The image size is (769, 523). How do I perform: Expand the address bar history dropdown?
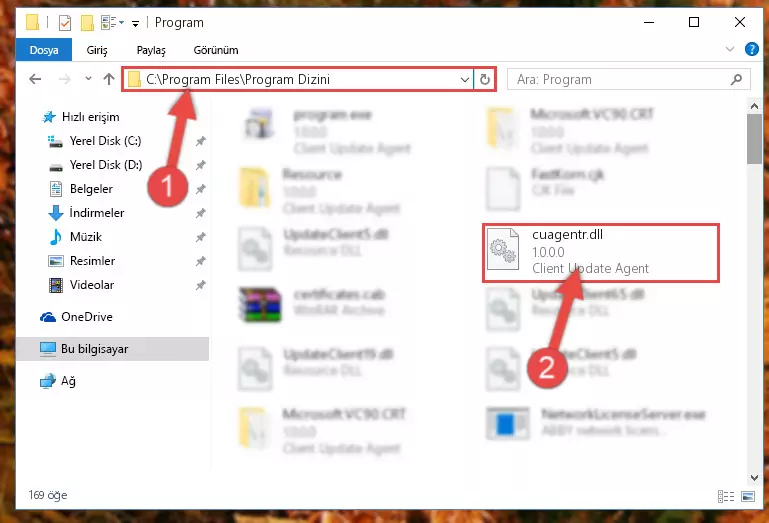tap(464, 79)
